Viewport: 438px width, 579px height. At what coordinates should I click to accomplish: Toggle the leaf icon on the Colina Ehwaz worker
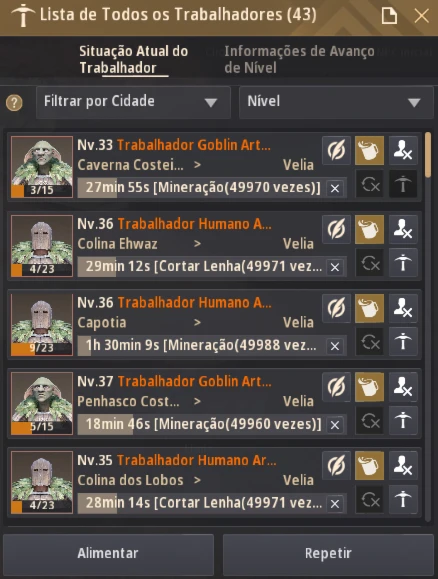pyautogui.click(x=336, y=229)
